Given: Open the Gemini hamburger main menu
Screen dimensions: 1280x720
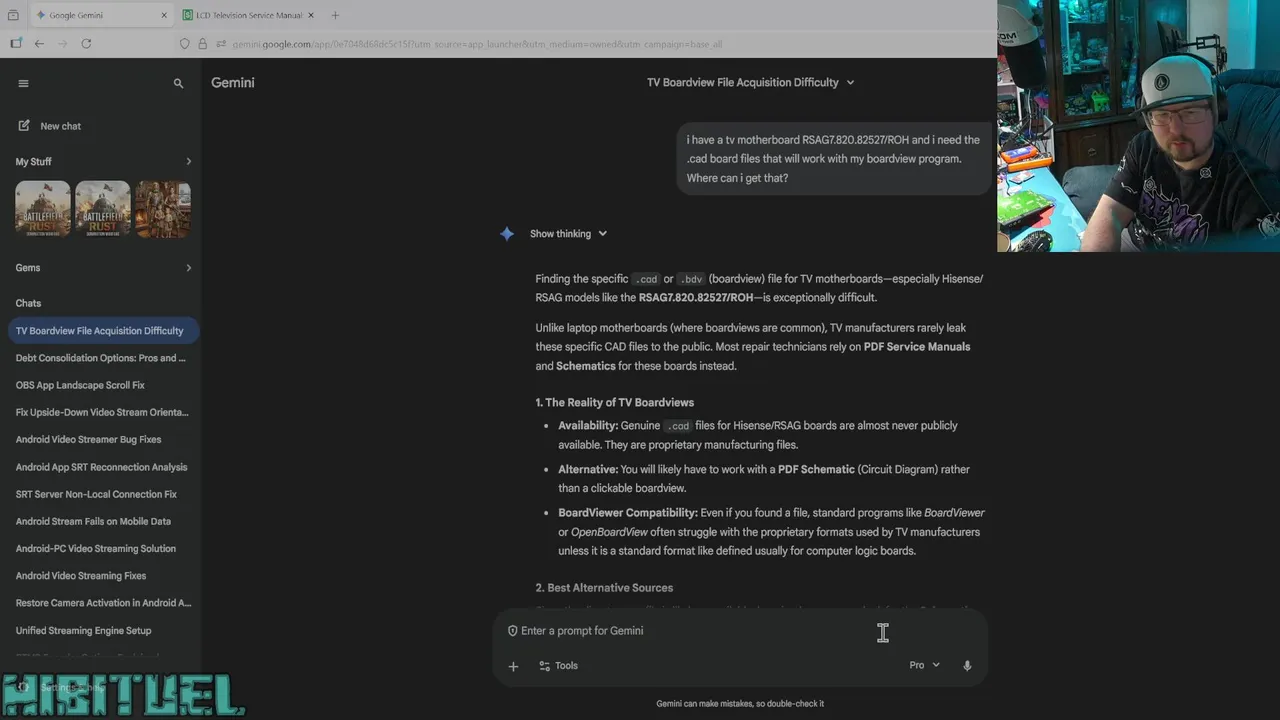Looking at the screenshot, I should click(23, 83).
